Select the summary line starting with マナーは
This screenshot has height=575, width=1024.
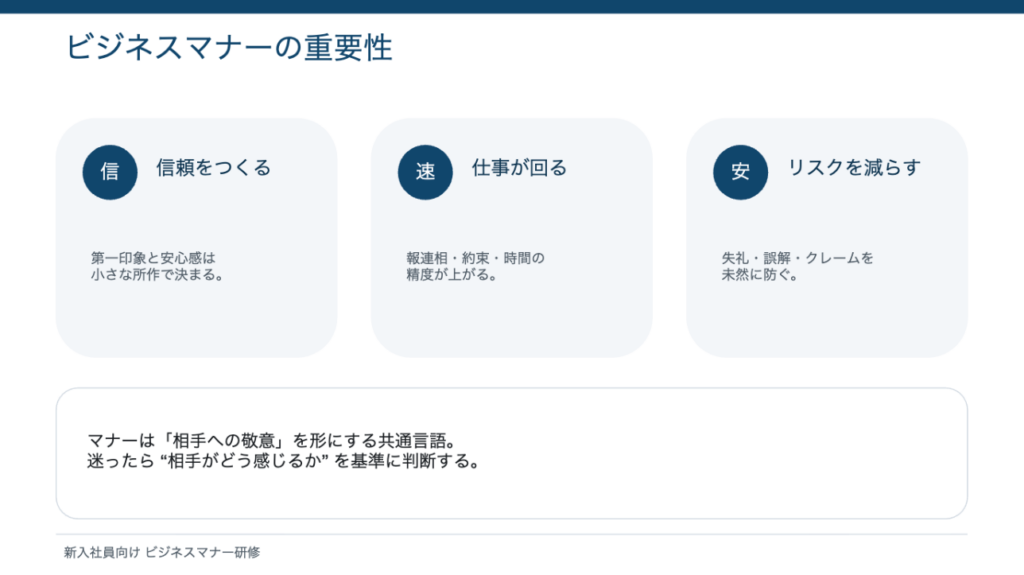(x=278, y=440)
